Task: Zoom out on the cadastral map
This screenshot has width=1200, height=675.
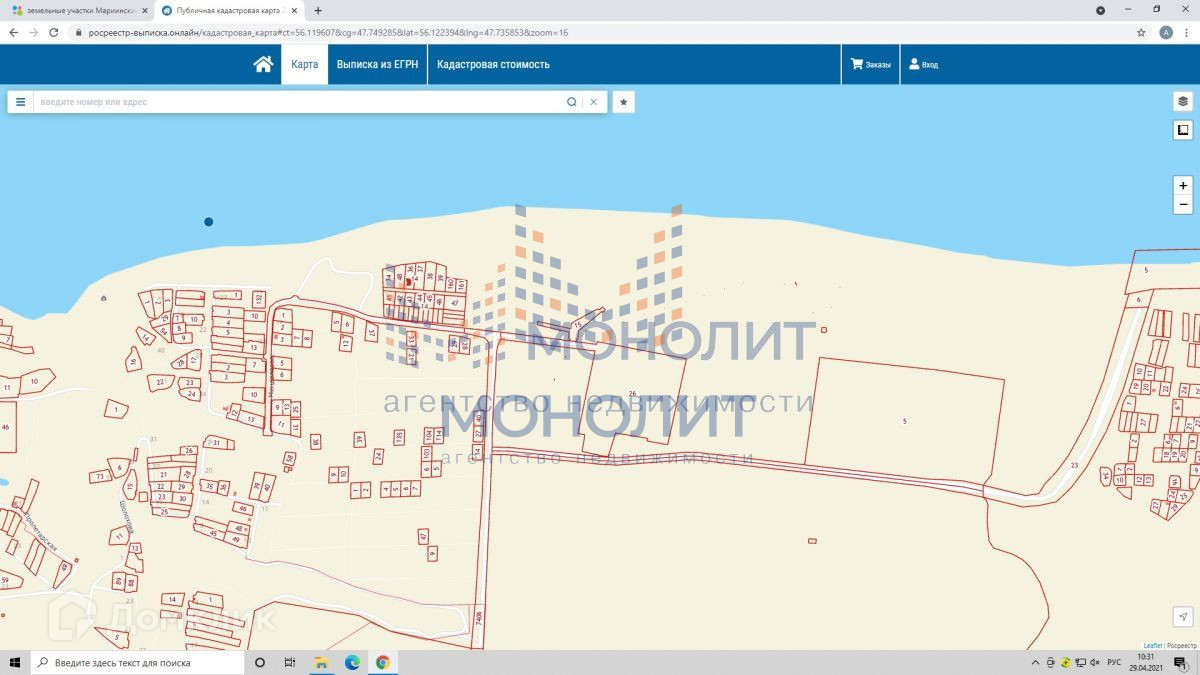Action: (x=1183, y=205)
